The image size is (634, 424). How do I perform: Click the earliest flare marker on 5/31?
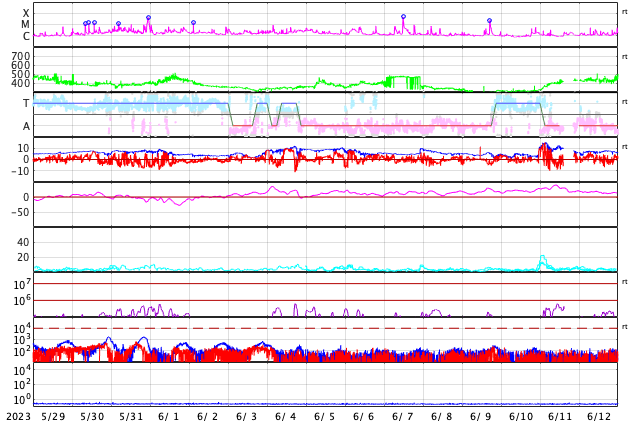point(118,24)
